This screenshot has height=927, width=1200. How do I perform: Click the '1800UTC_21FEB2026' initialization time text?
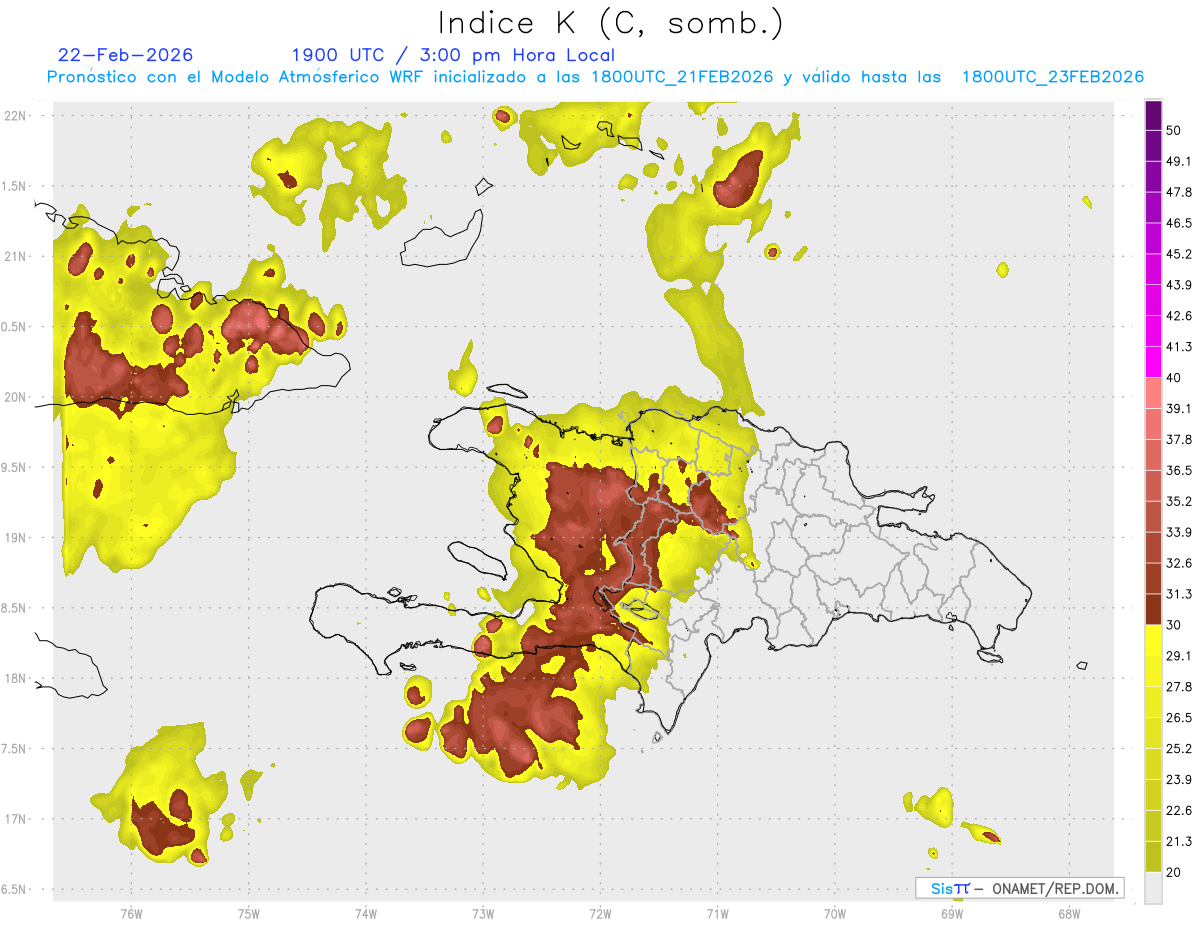[x=682, y=77]
